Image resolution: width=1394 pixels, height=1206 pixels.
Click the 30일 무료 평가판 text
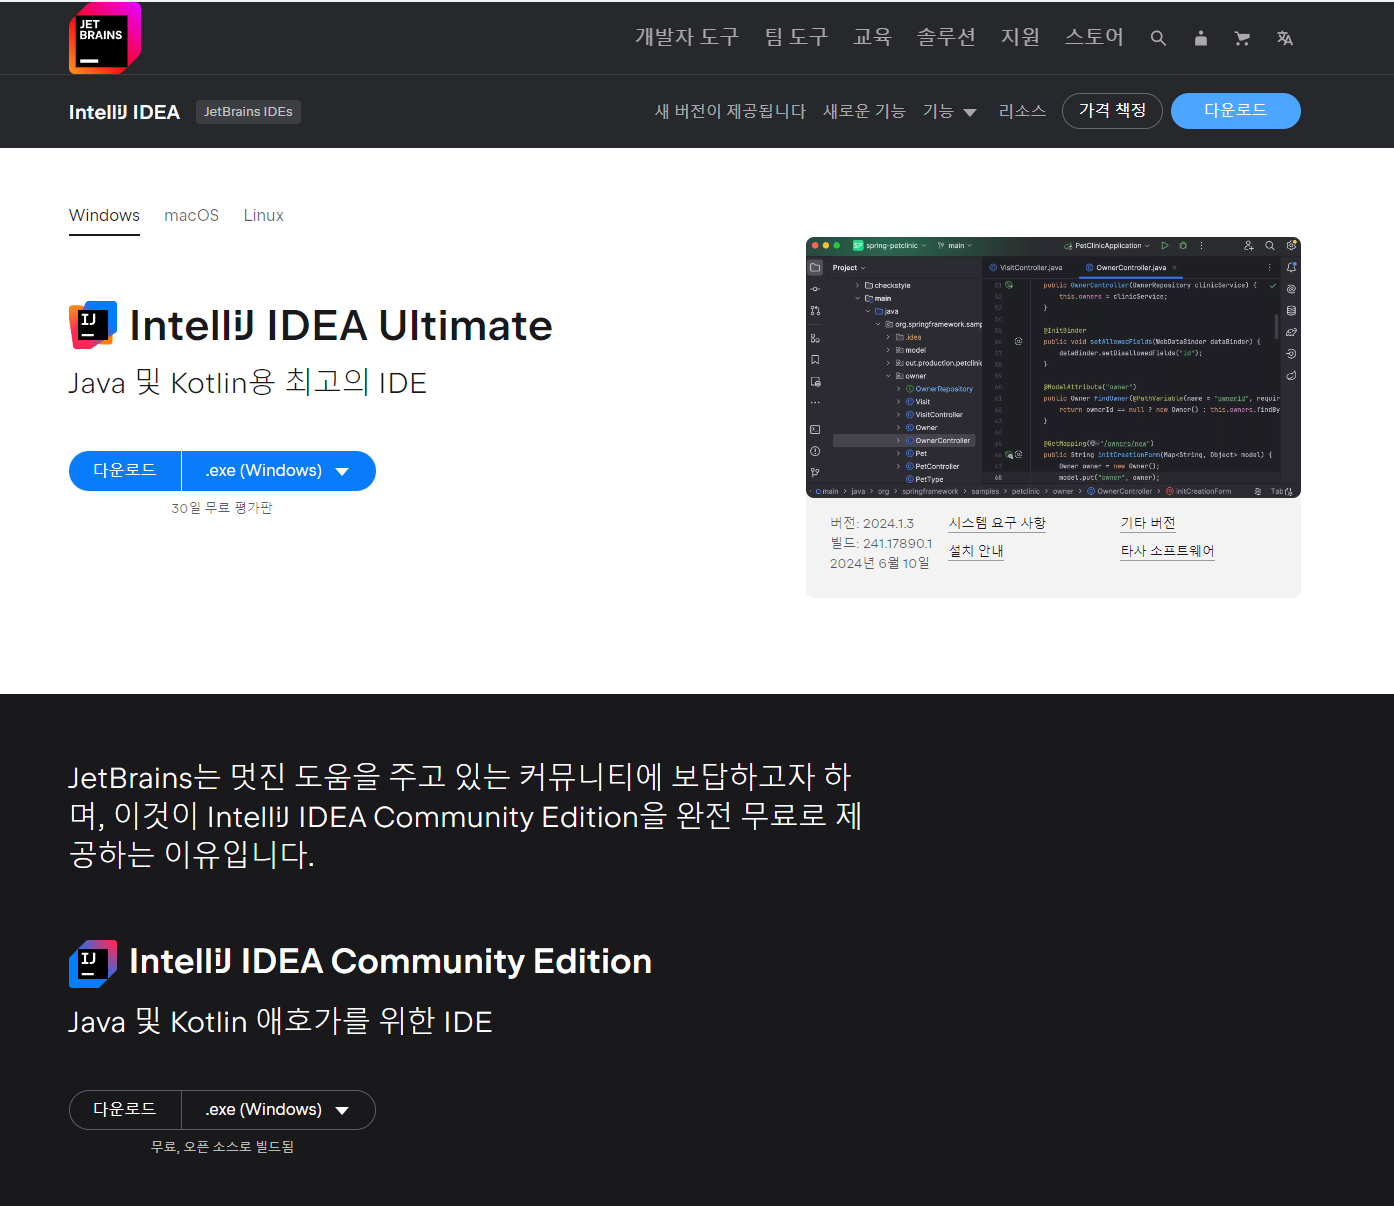click(222, 508)
